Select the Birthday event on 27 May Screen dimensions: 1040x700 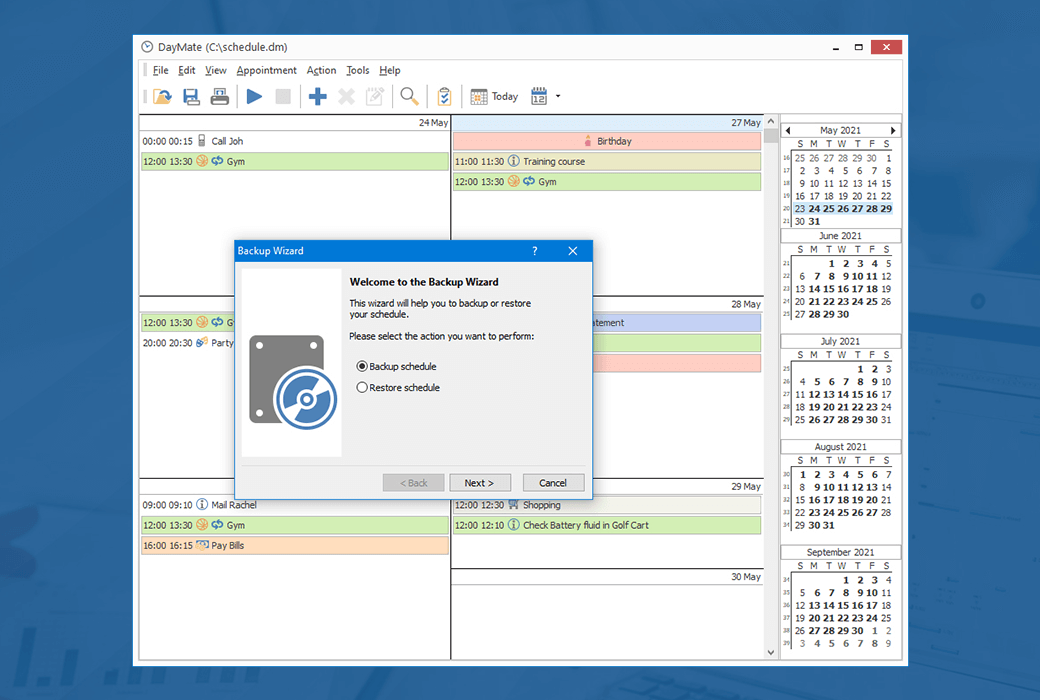607,141
